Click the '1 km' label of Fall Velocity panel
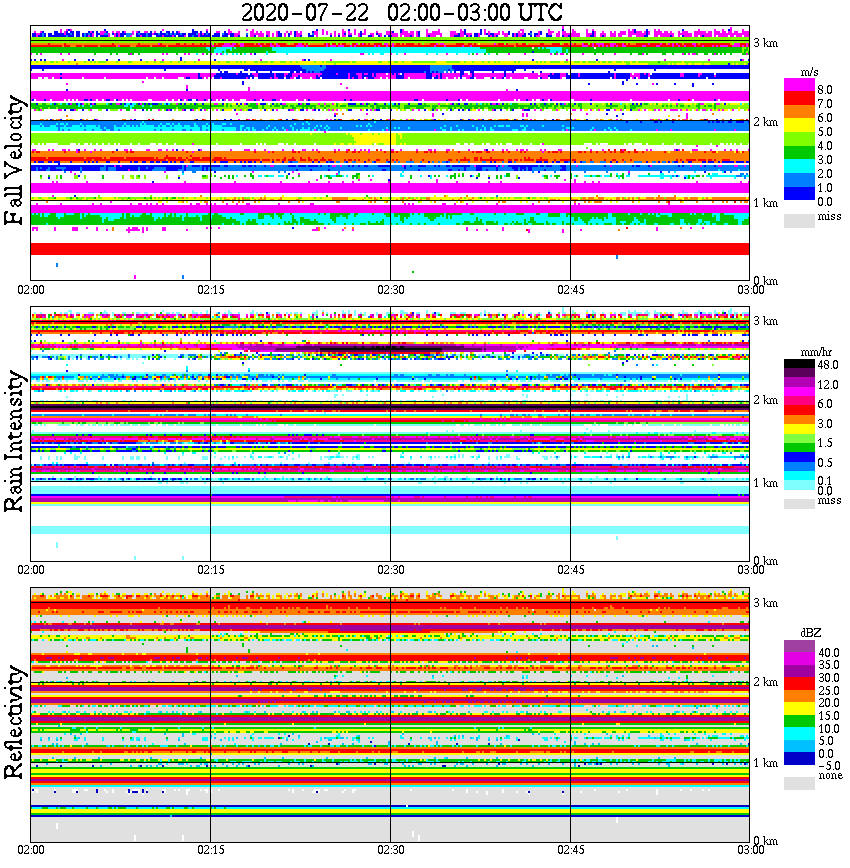Screen dimensions: 850x868 coord(766,203)
